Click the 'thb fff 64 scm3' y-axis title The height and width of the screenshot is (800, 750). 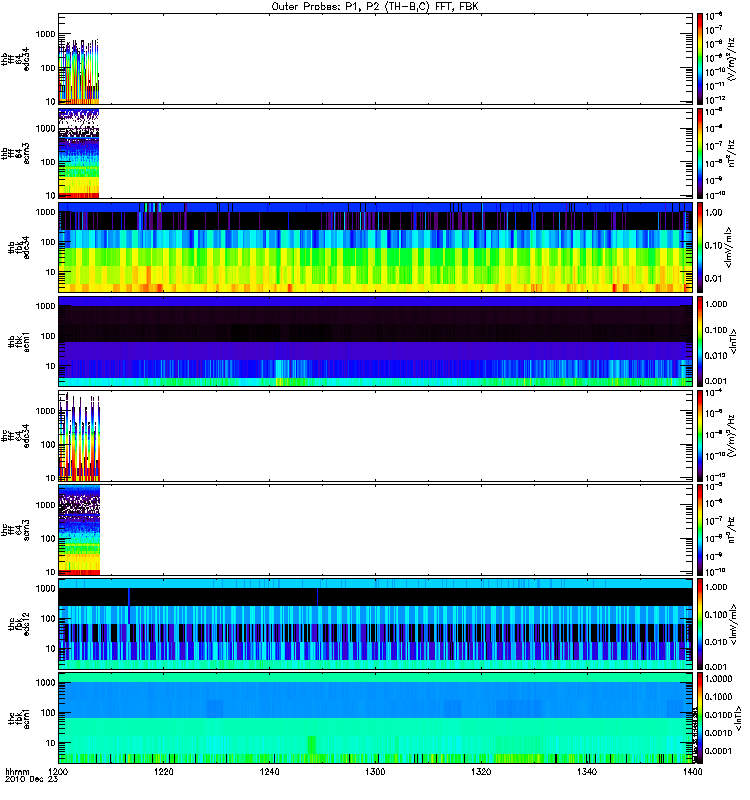coord(15,153)
